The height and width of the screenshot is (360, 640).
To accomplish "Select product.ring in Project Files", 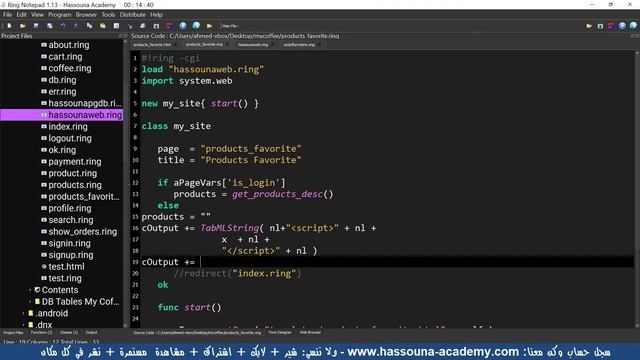I will click(73, 173).
